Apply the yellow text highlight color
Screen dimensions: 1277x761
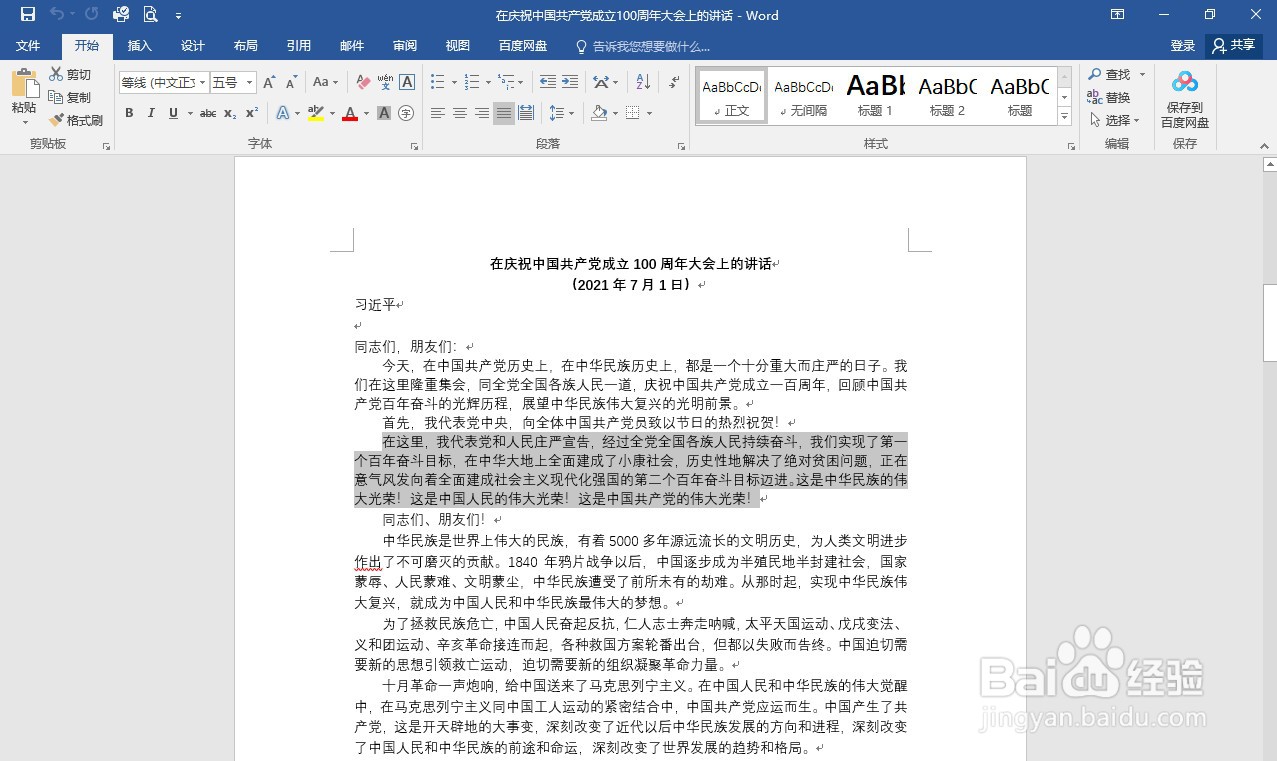316,113
